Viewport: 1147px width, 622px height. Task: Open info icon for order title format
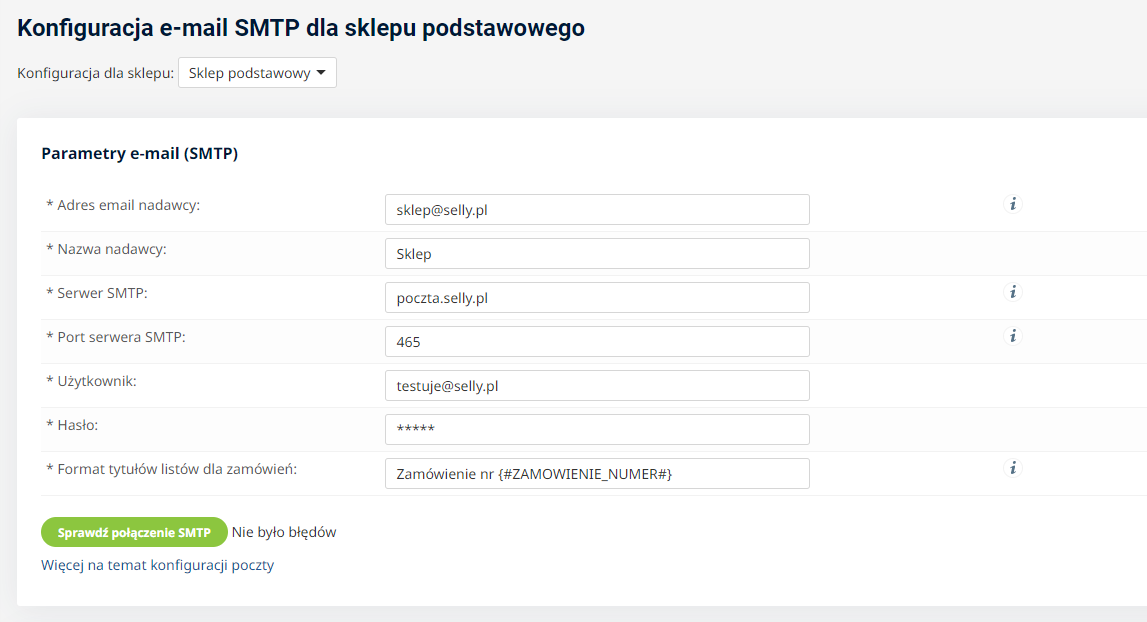pos(1012,468)
